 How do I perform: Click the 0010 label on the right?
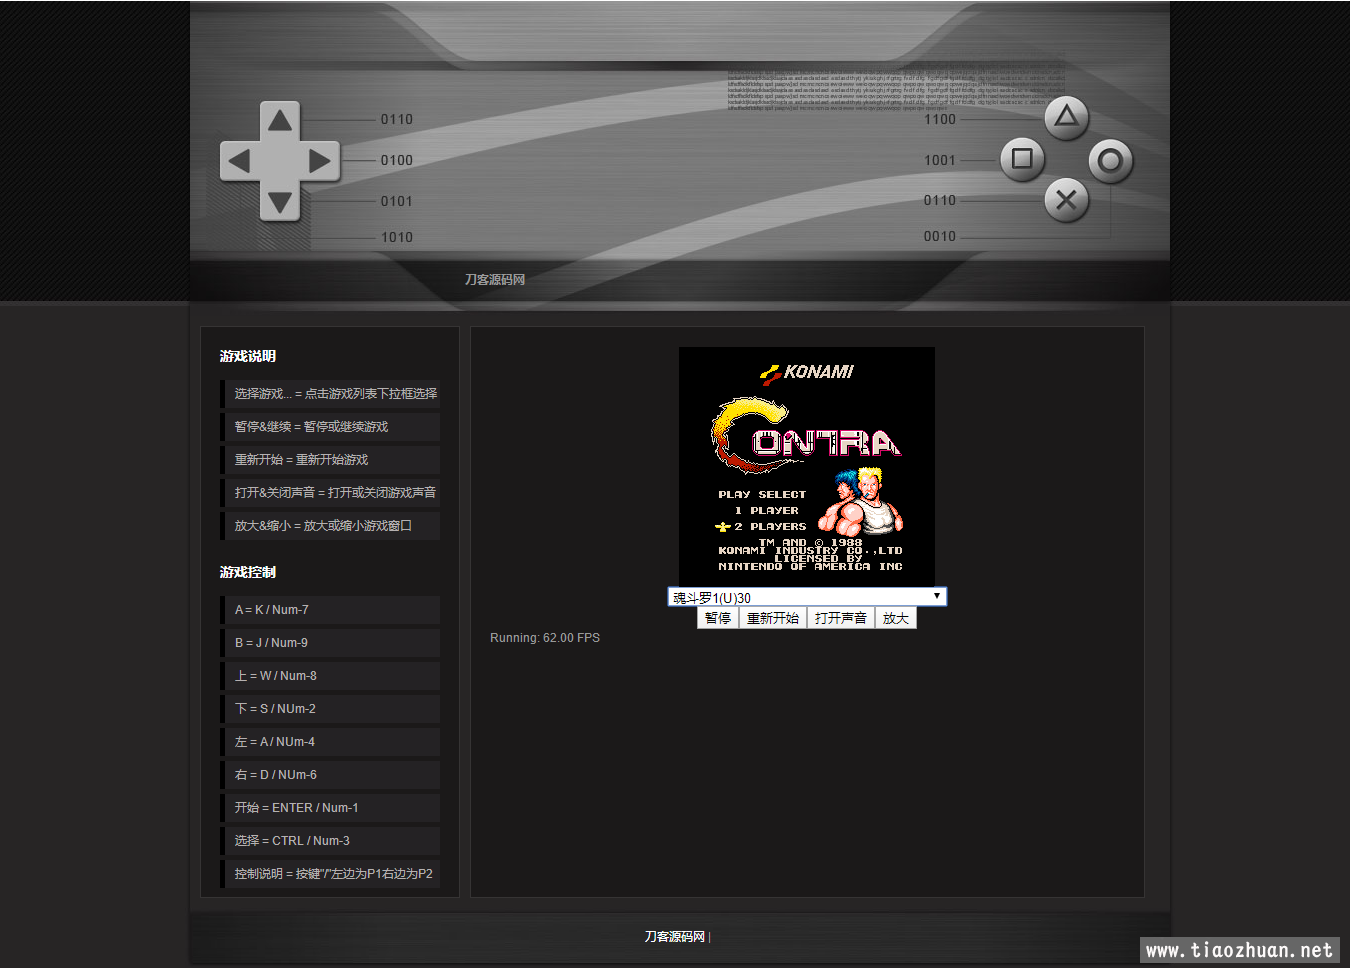pyautogui.click(x=940, y=236)
